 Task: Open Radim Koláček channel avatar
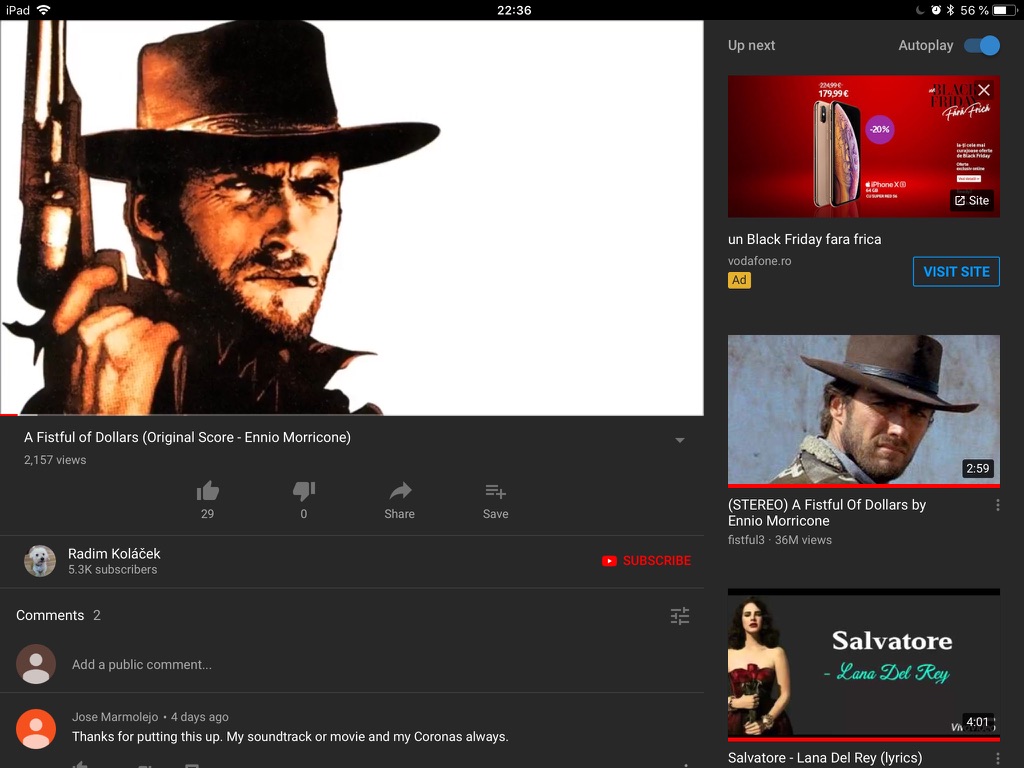point(40,561)
